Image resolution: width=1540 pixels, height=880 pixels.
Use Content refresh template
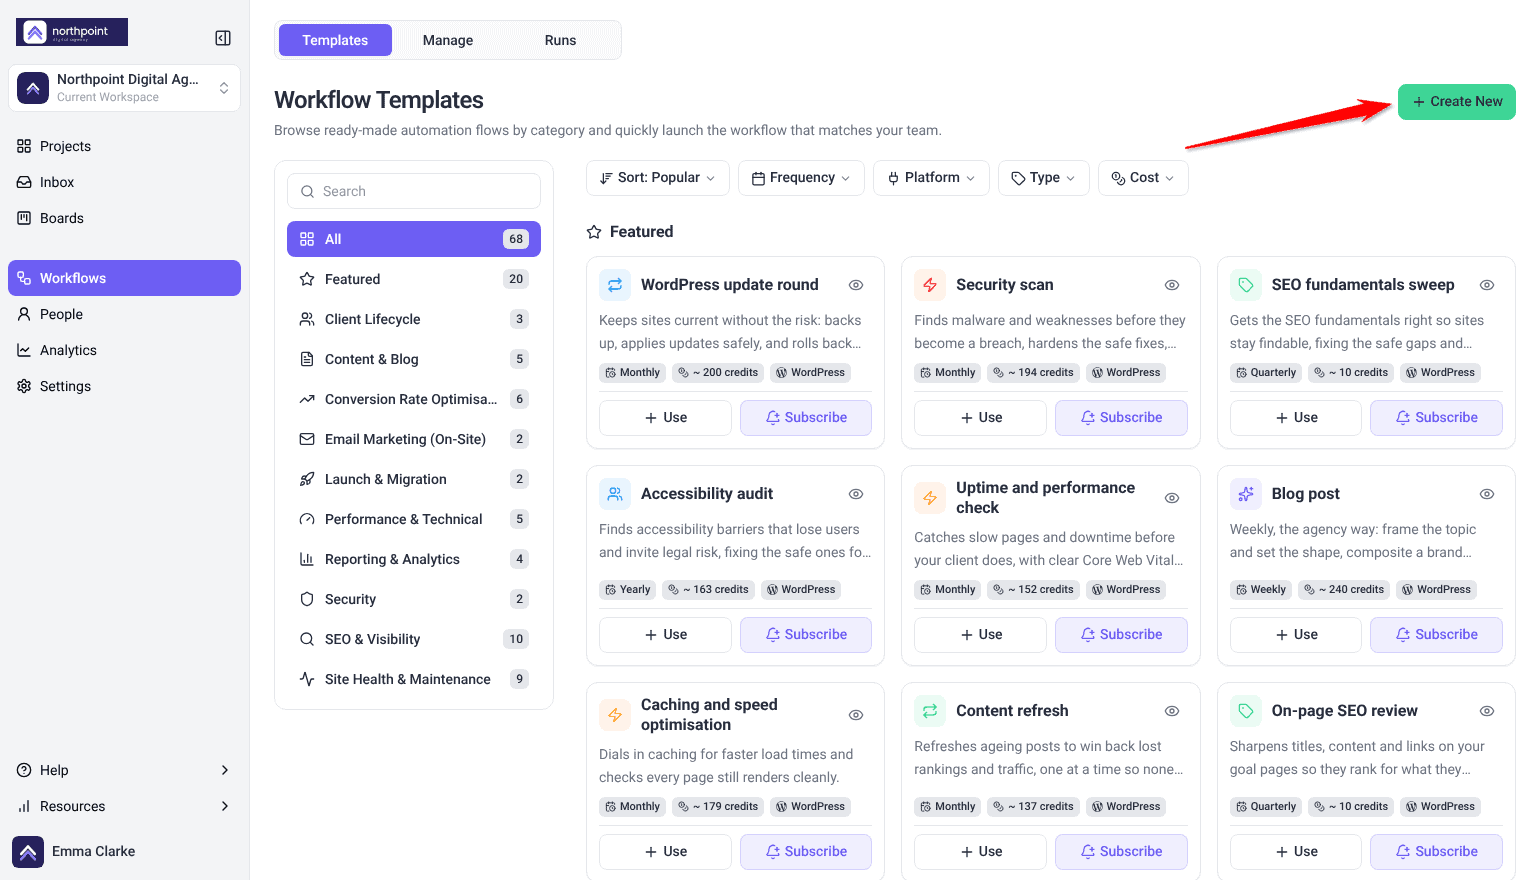pos(980,852)
